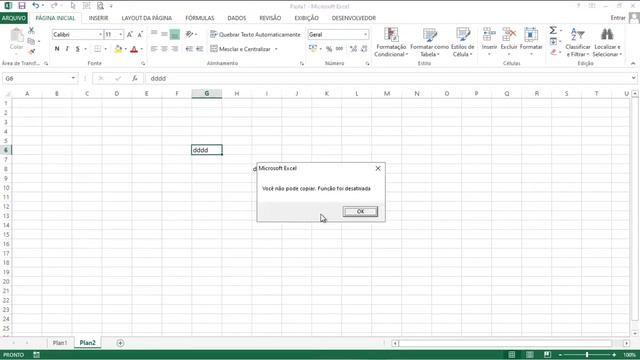Toggle bold formatting (N)
Viewport: 640px width, 360px height.
point(57,49)
